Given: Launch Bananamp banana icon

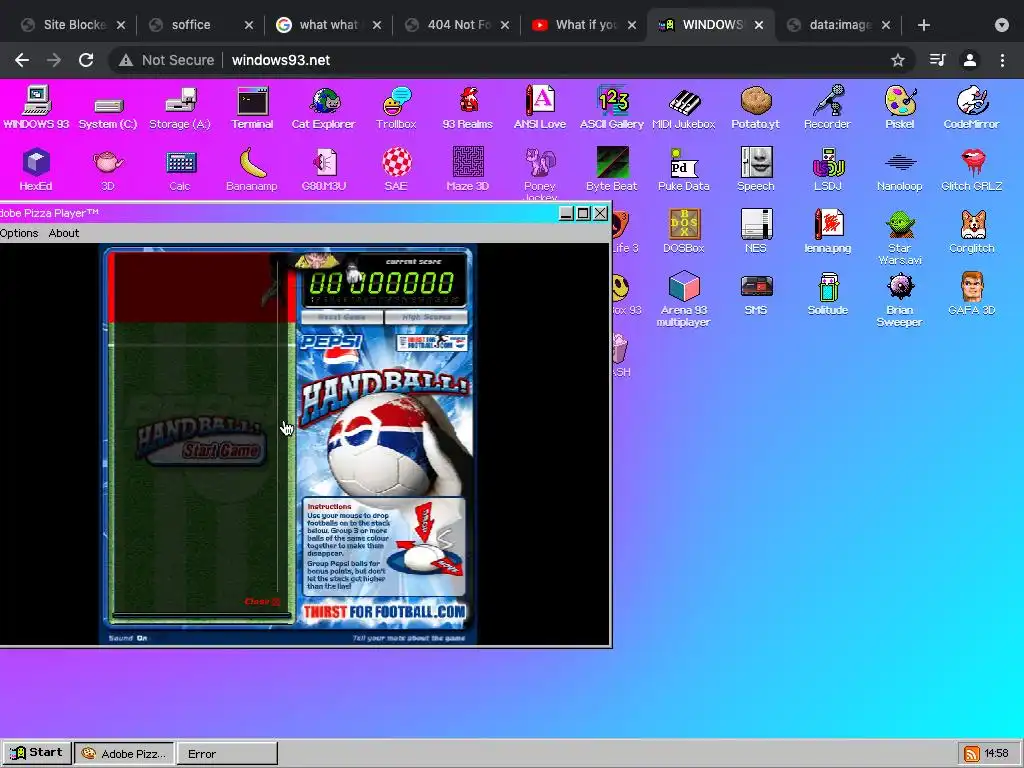Looking at the screenshot, I should (252, 170).
